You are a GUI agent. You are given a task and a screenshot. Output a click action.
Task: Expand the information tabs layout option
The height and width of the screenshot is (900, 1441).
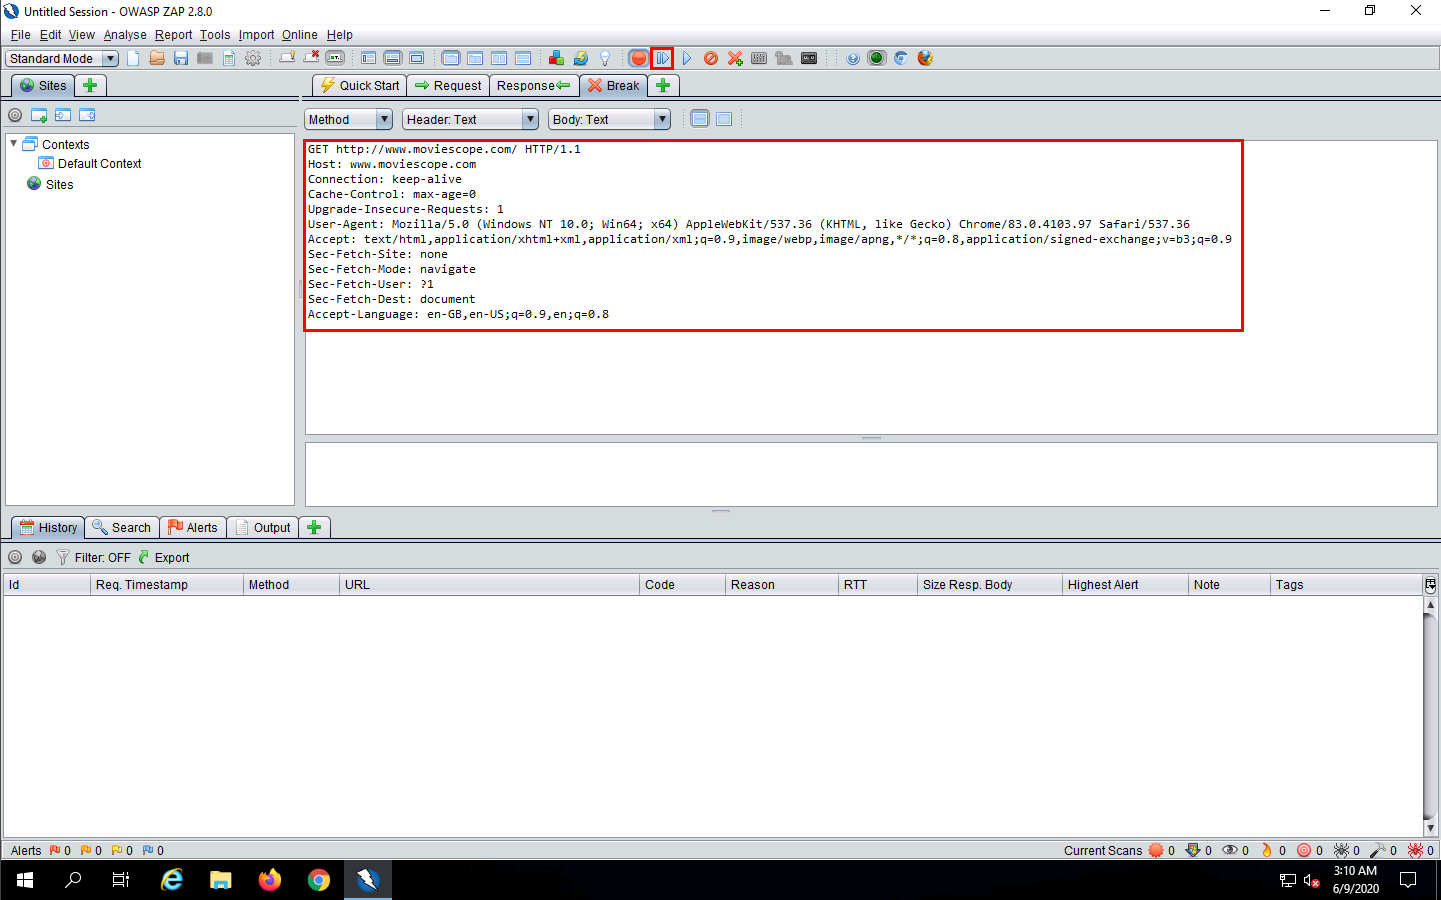point(393,58)
